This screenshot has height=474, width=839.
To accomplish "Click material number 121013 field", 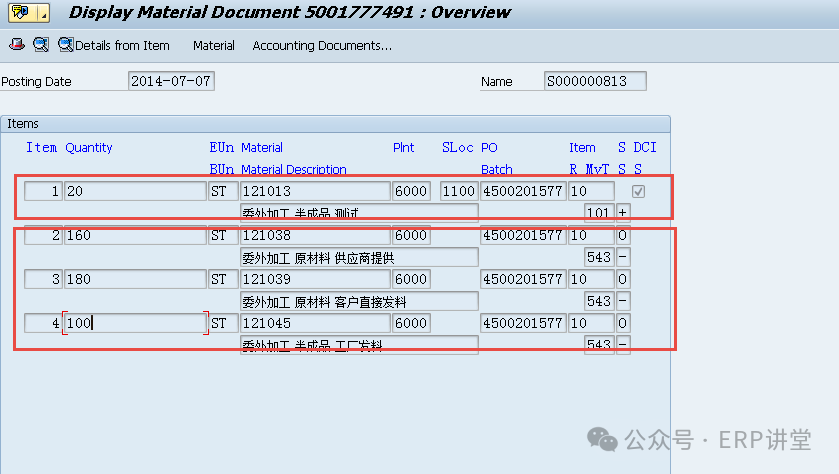I will point(314,191).
